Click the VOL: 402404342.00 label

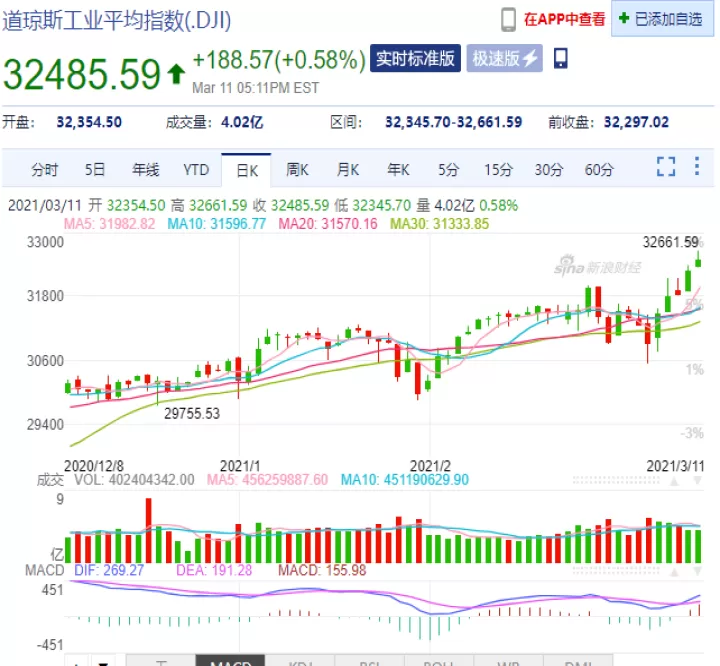point(134,480)
